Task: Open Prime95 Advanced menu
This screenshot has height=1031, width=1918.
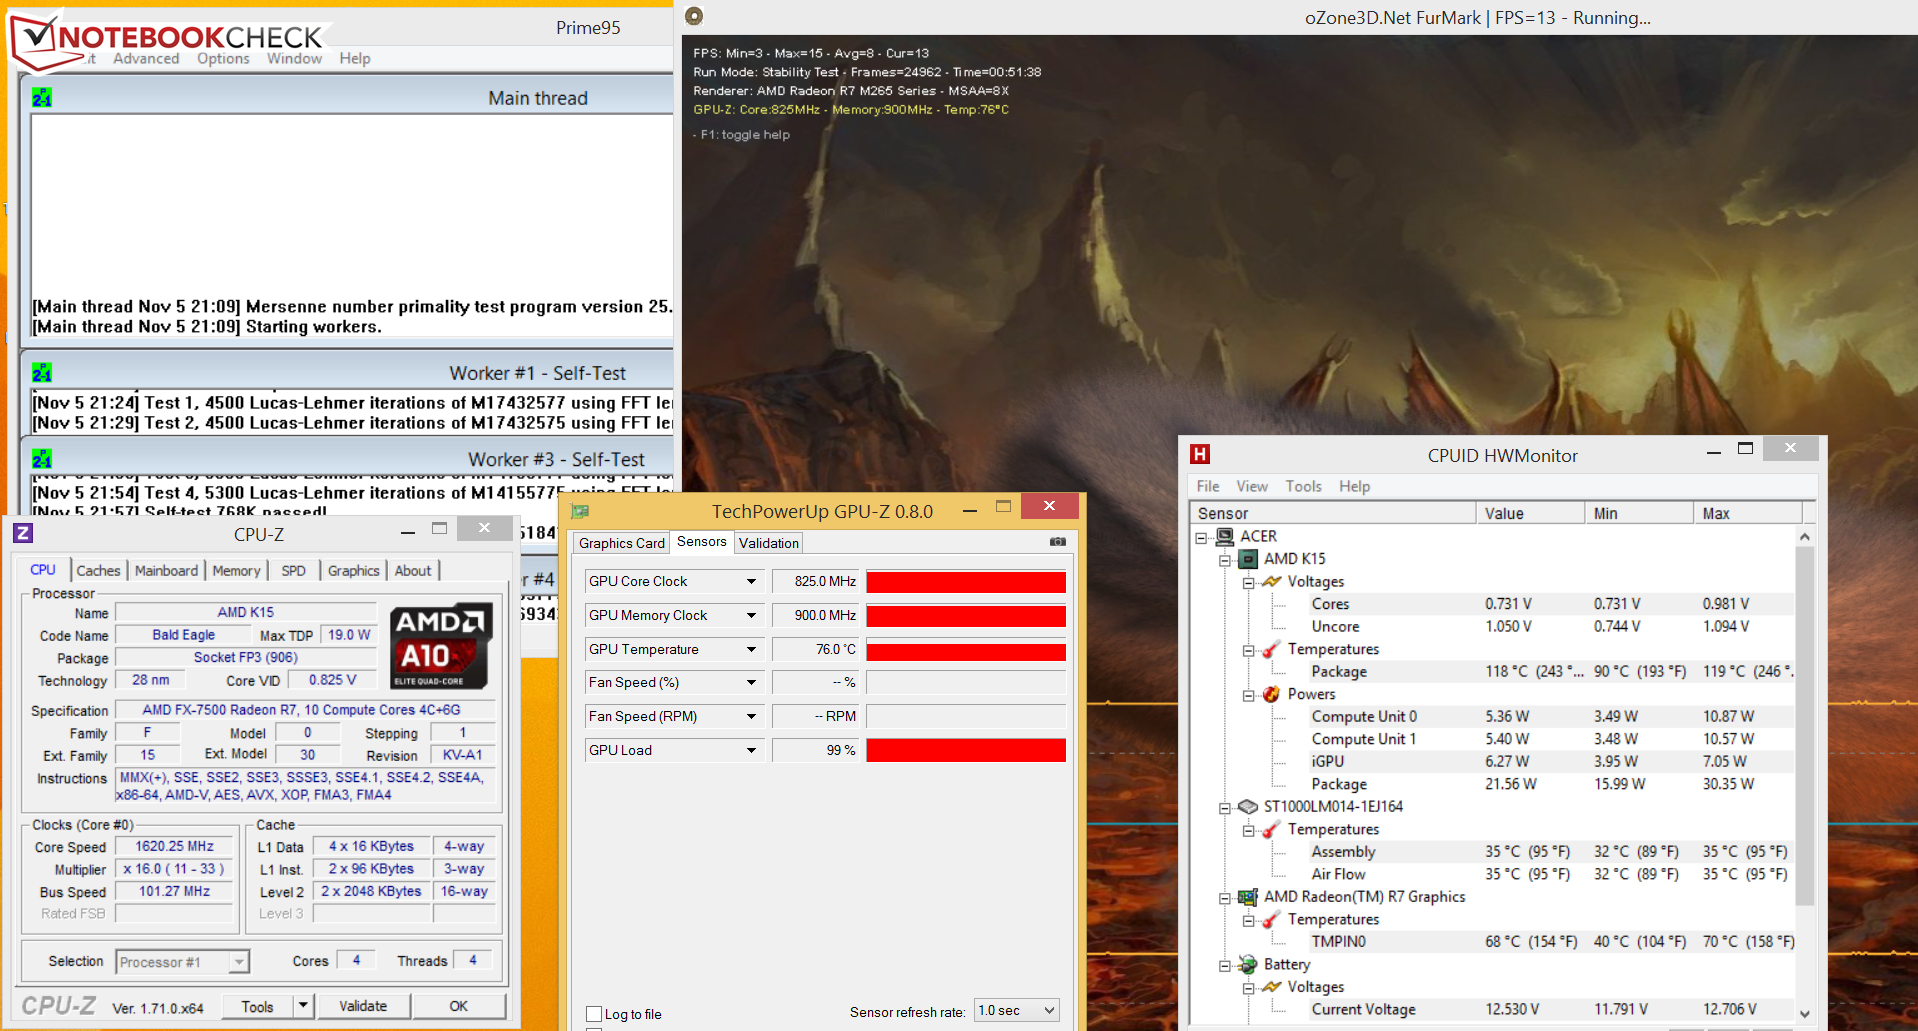Action: [146, 58]
